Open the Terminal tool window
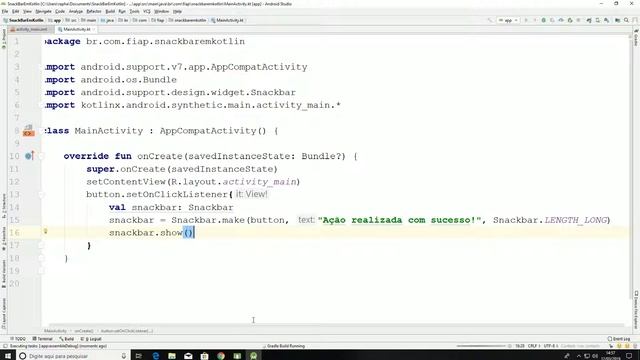Image resolution: width=640 pixels, height=360 pixels. click(43, 339)
